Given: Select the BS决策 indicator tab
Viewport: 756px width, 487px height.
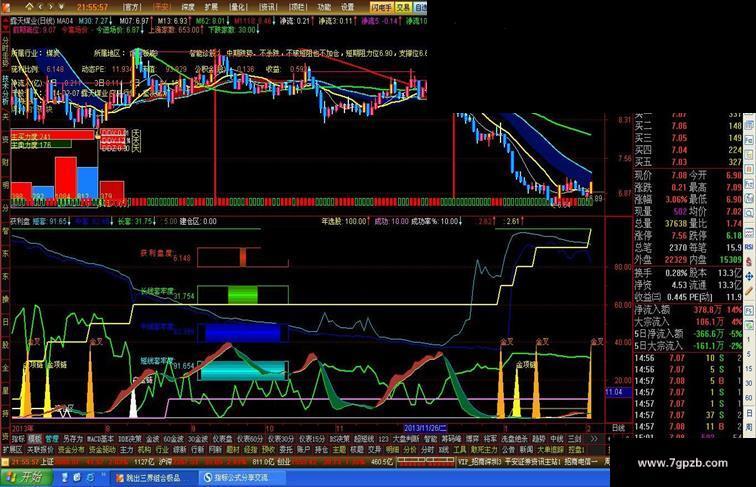Looking at the screenshot, I should [340, 439].
